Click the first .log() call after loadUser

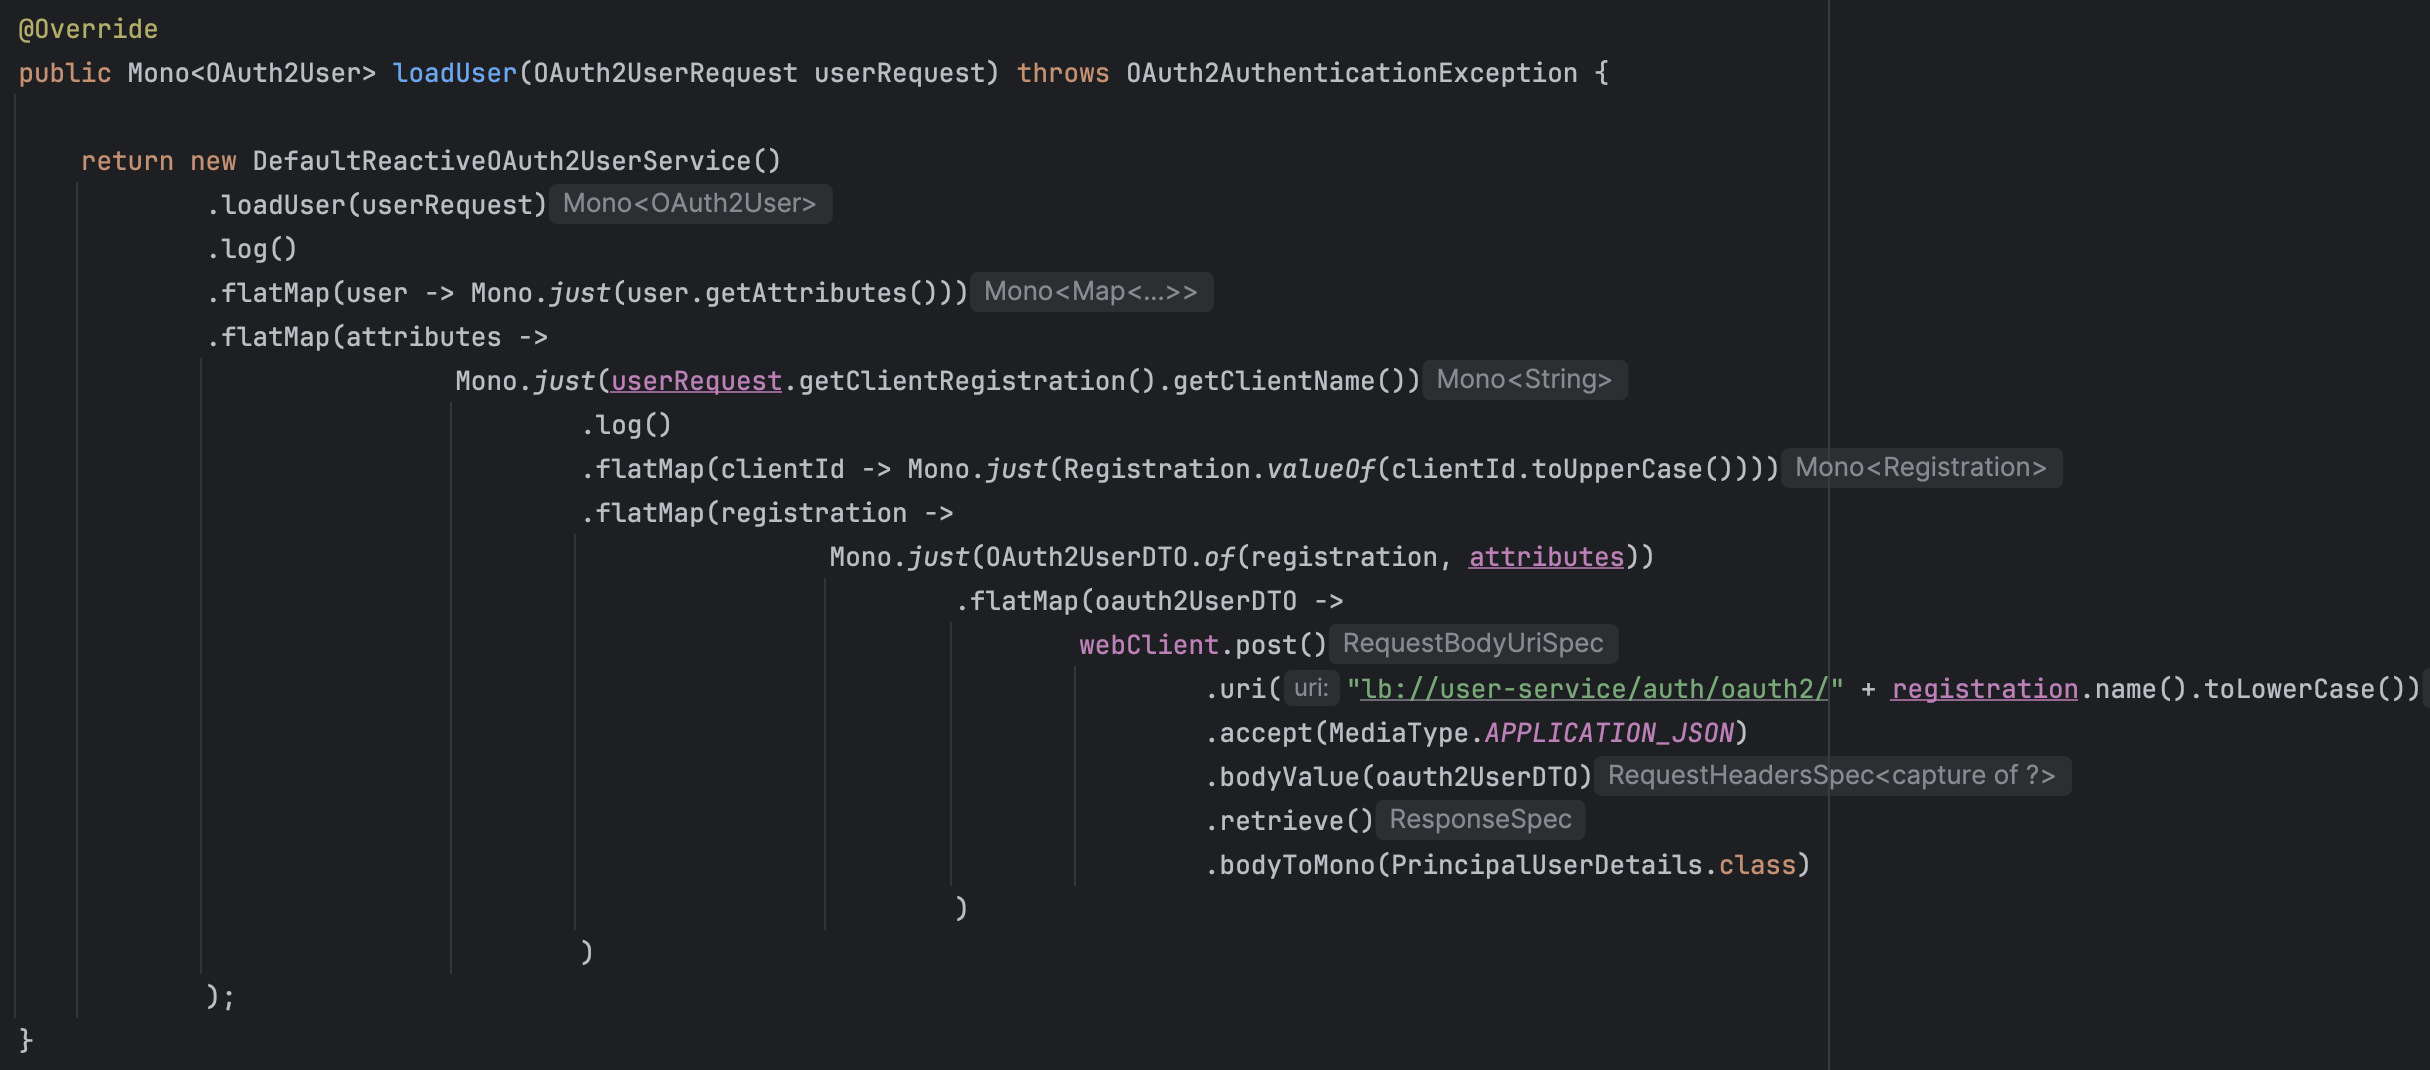click(x=252, y=249)
